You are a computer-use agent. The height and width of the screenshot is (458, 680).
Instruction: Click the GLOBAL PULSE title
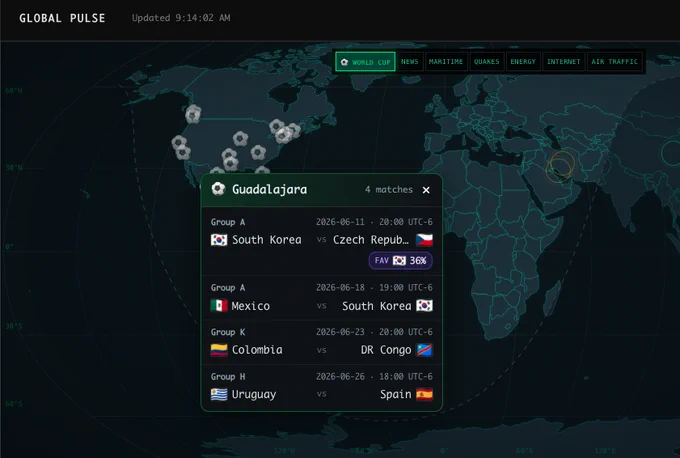pos(62,18)
